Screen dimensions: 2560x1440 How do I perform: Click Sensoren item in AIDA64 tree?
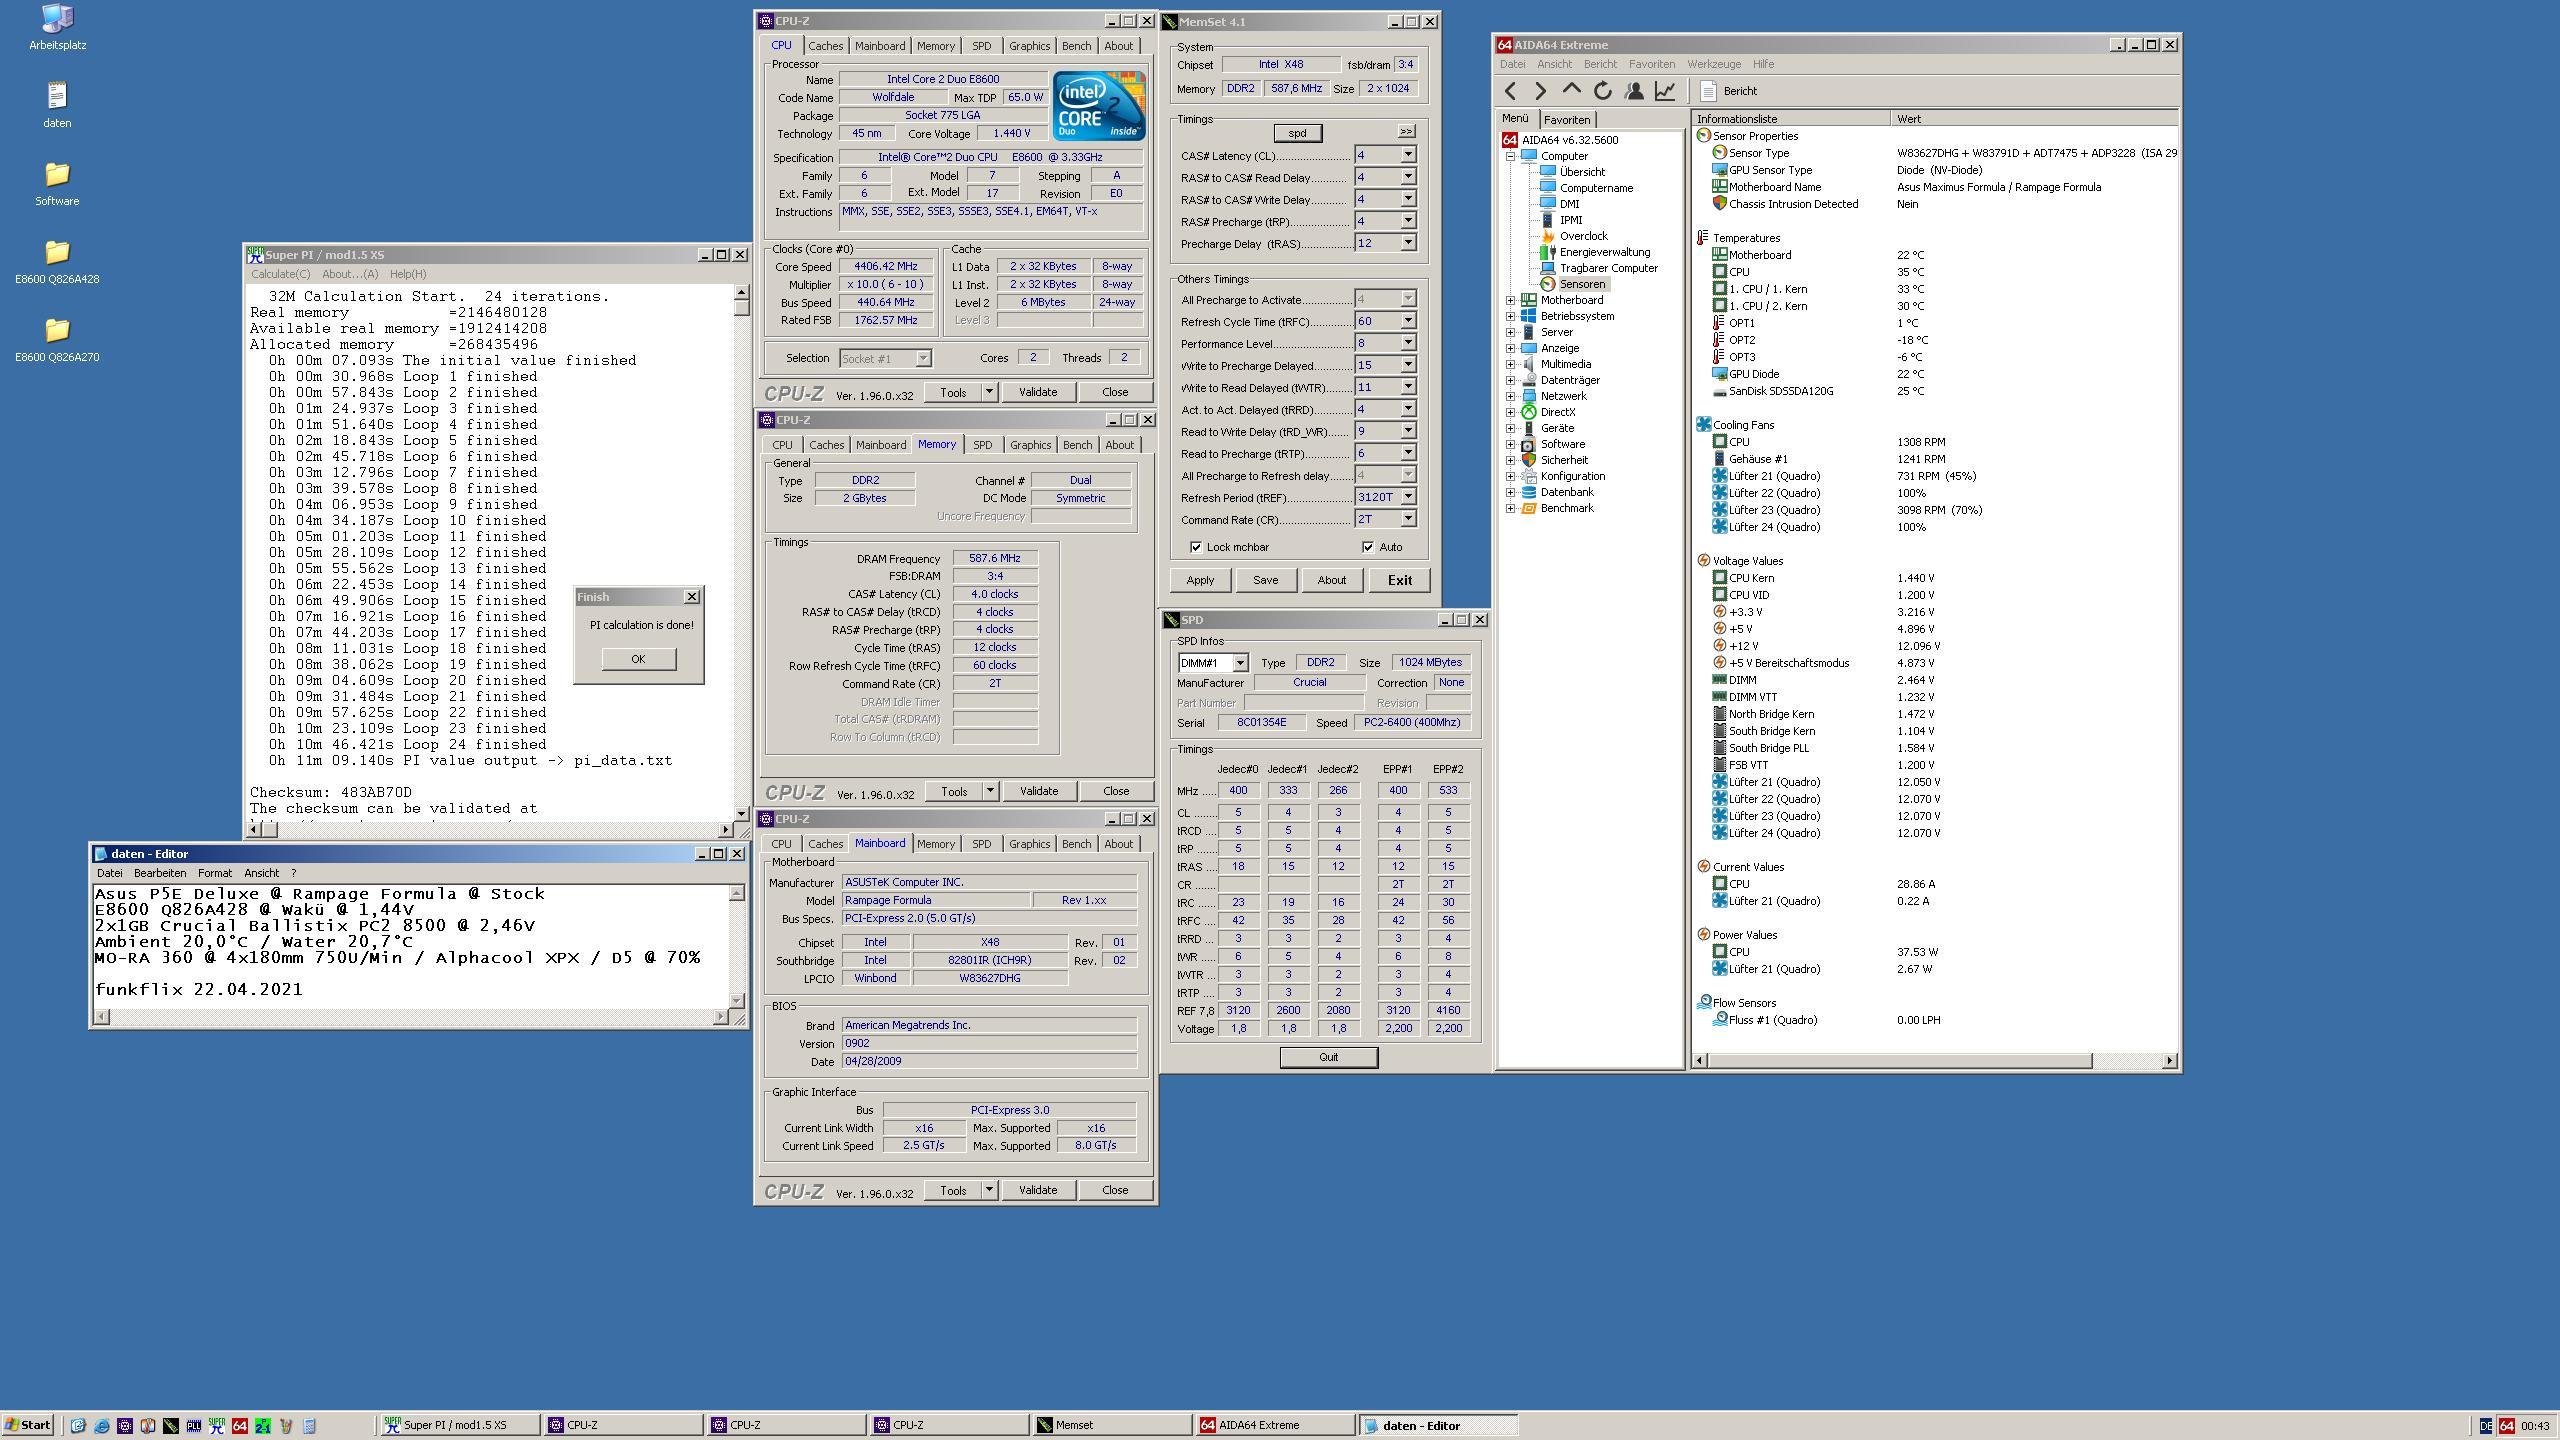[x=1582, y=284]
